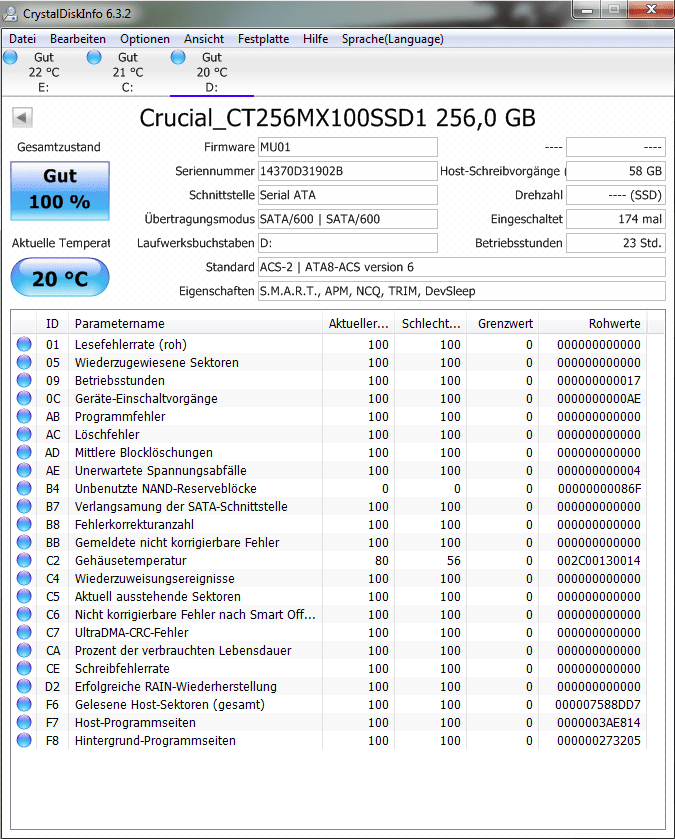Viewport: 675px width, 839px height.
Task: Click status icon of Erfolgreiche RAIN-Wiederherstellung row
Action: (x=24, y=686)
